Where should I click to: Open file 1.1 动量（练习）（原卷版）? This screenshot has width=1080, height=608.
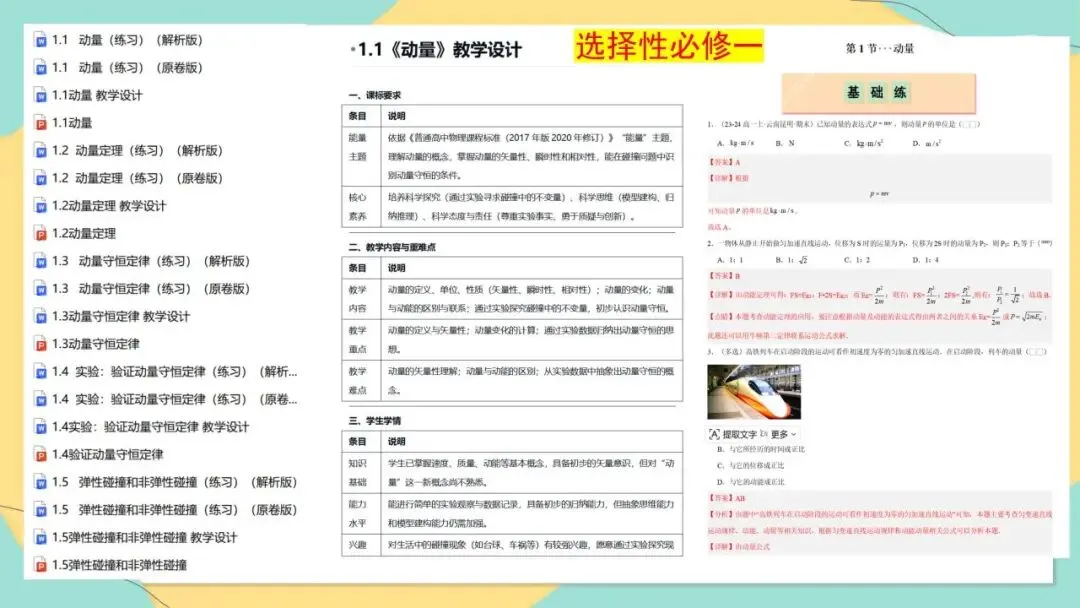point(127,67)
